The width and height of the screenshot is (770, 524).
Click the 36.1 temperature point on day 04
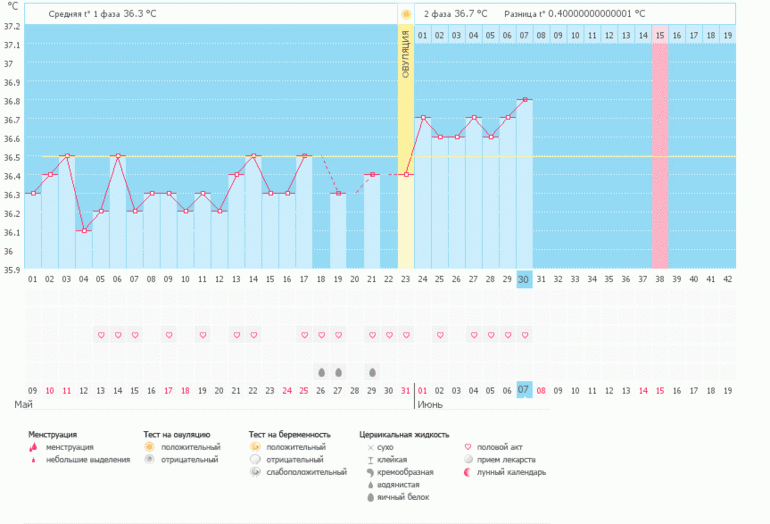84,231
